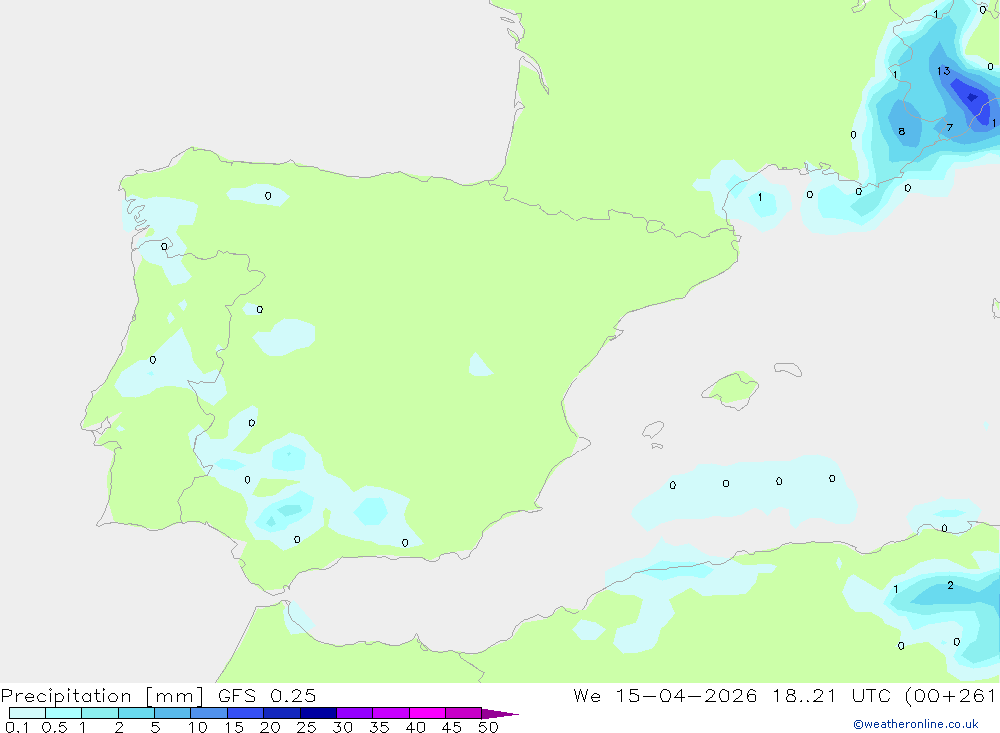Click the '15' legend scale label
Image resolution: width=1000 pixels, height=733 pixels.
[x=234, y=727]
